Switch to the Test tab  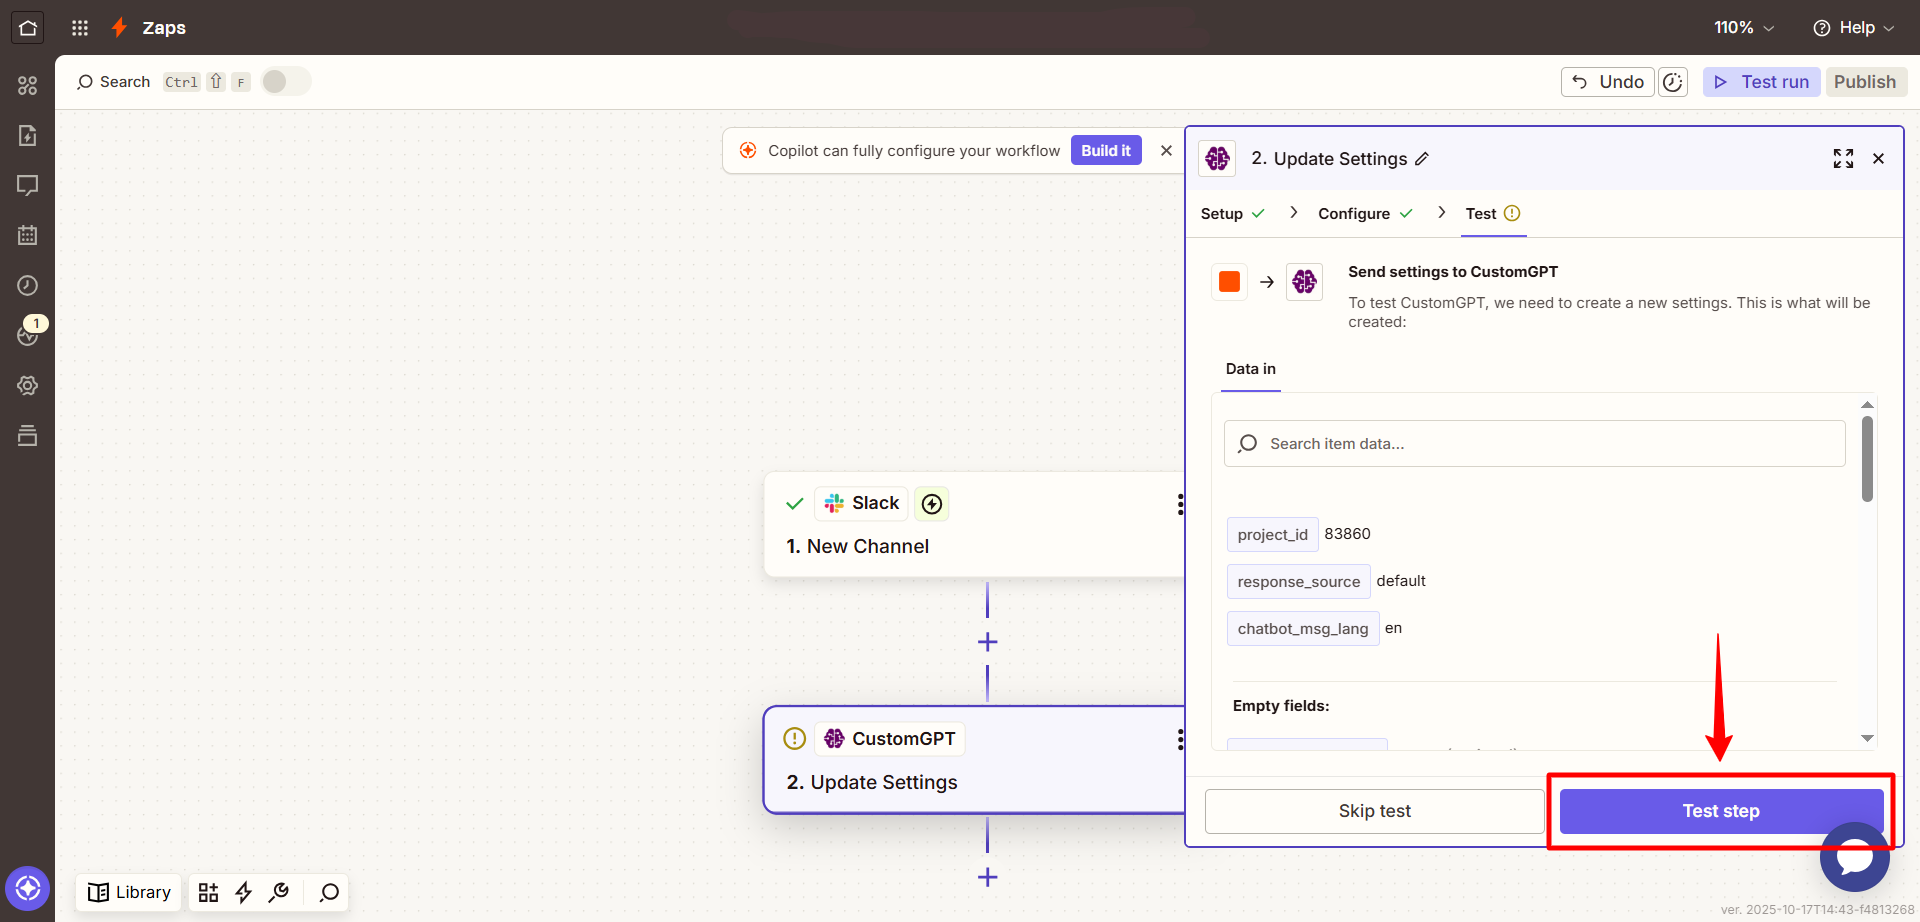(x=1493, y=214)
